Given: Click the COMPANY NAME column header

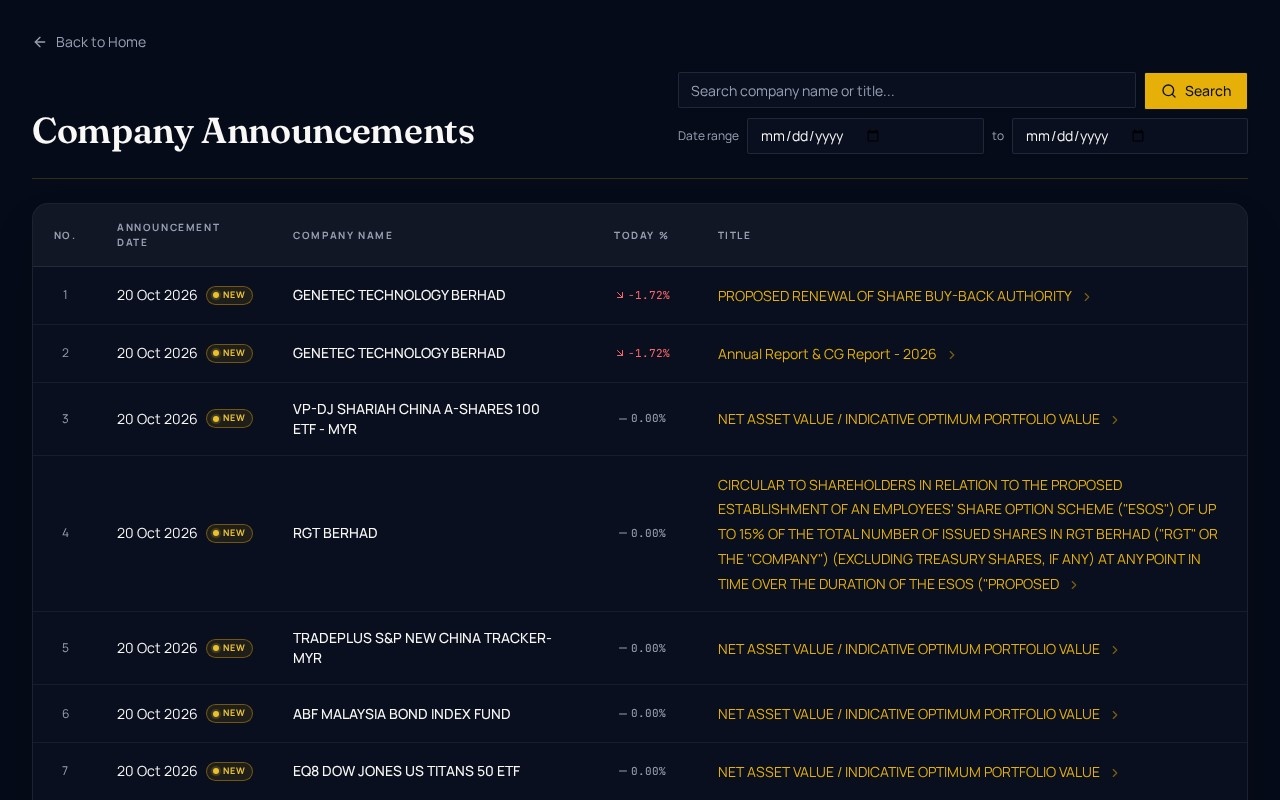Looking at the screenshot, I should pos(343,236).
